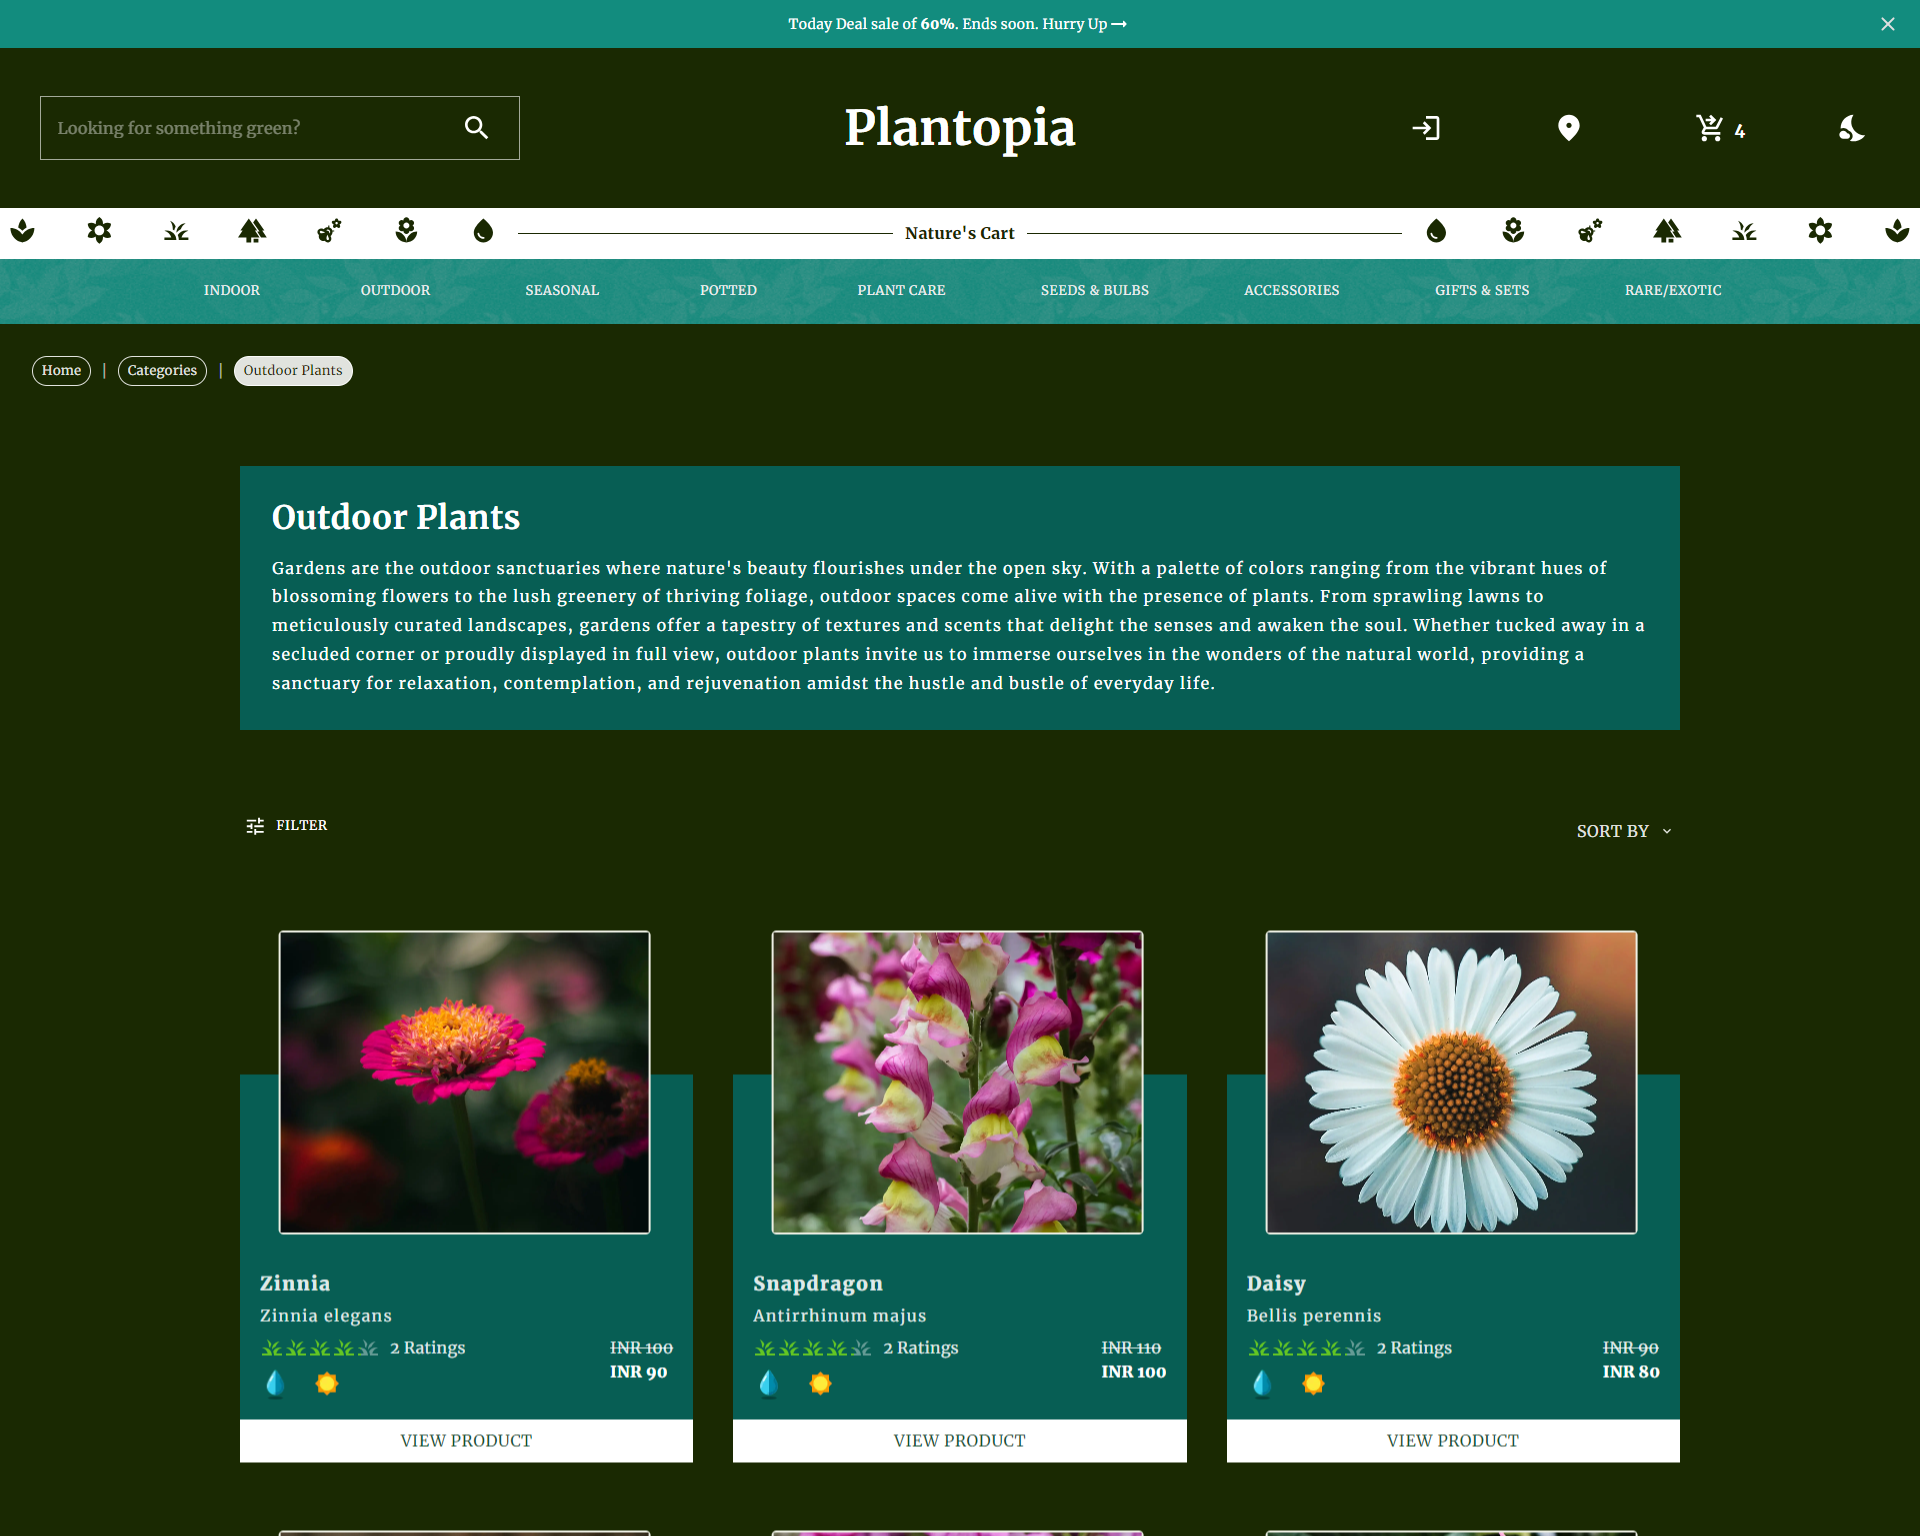The width and height of the screenshot is (1920, 1536).
Task: Click the Daisy water drop icon
Action: (1262, 1384)
